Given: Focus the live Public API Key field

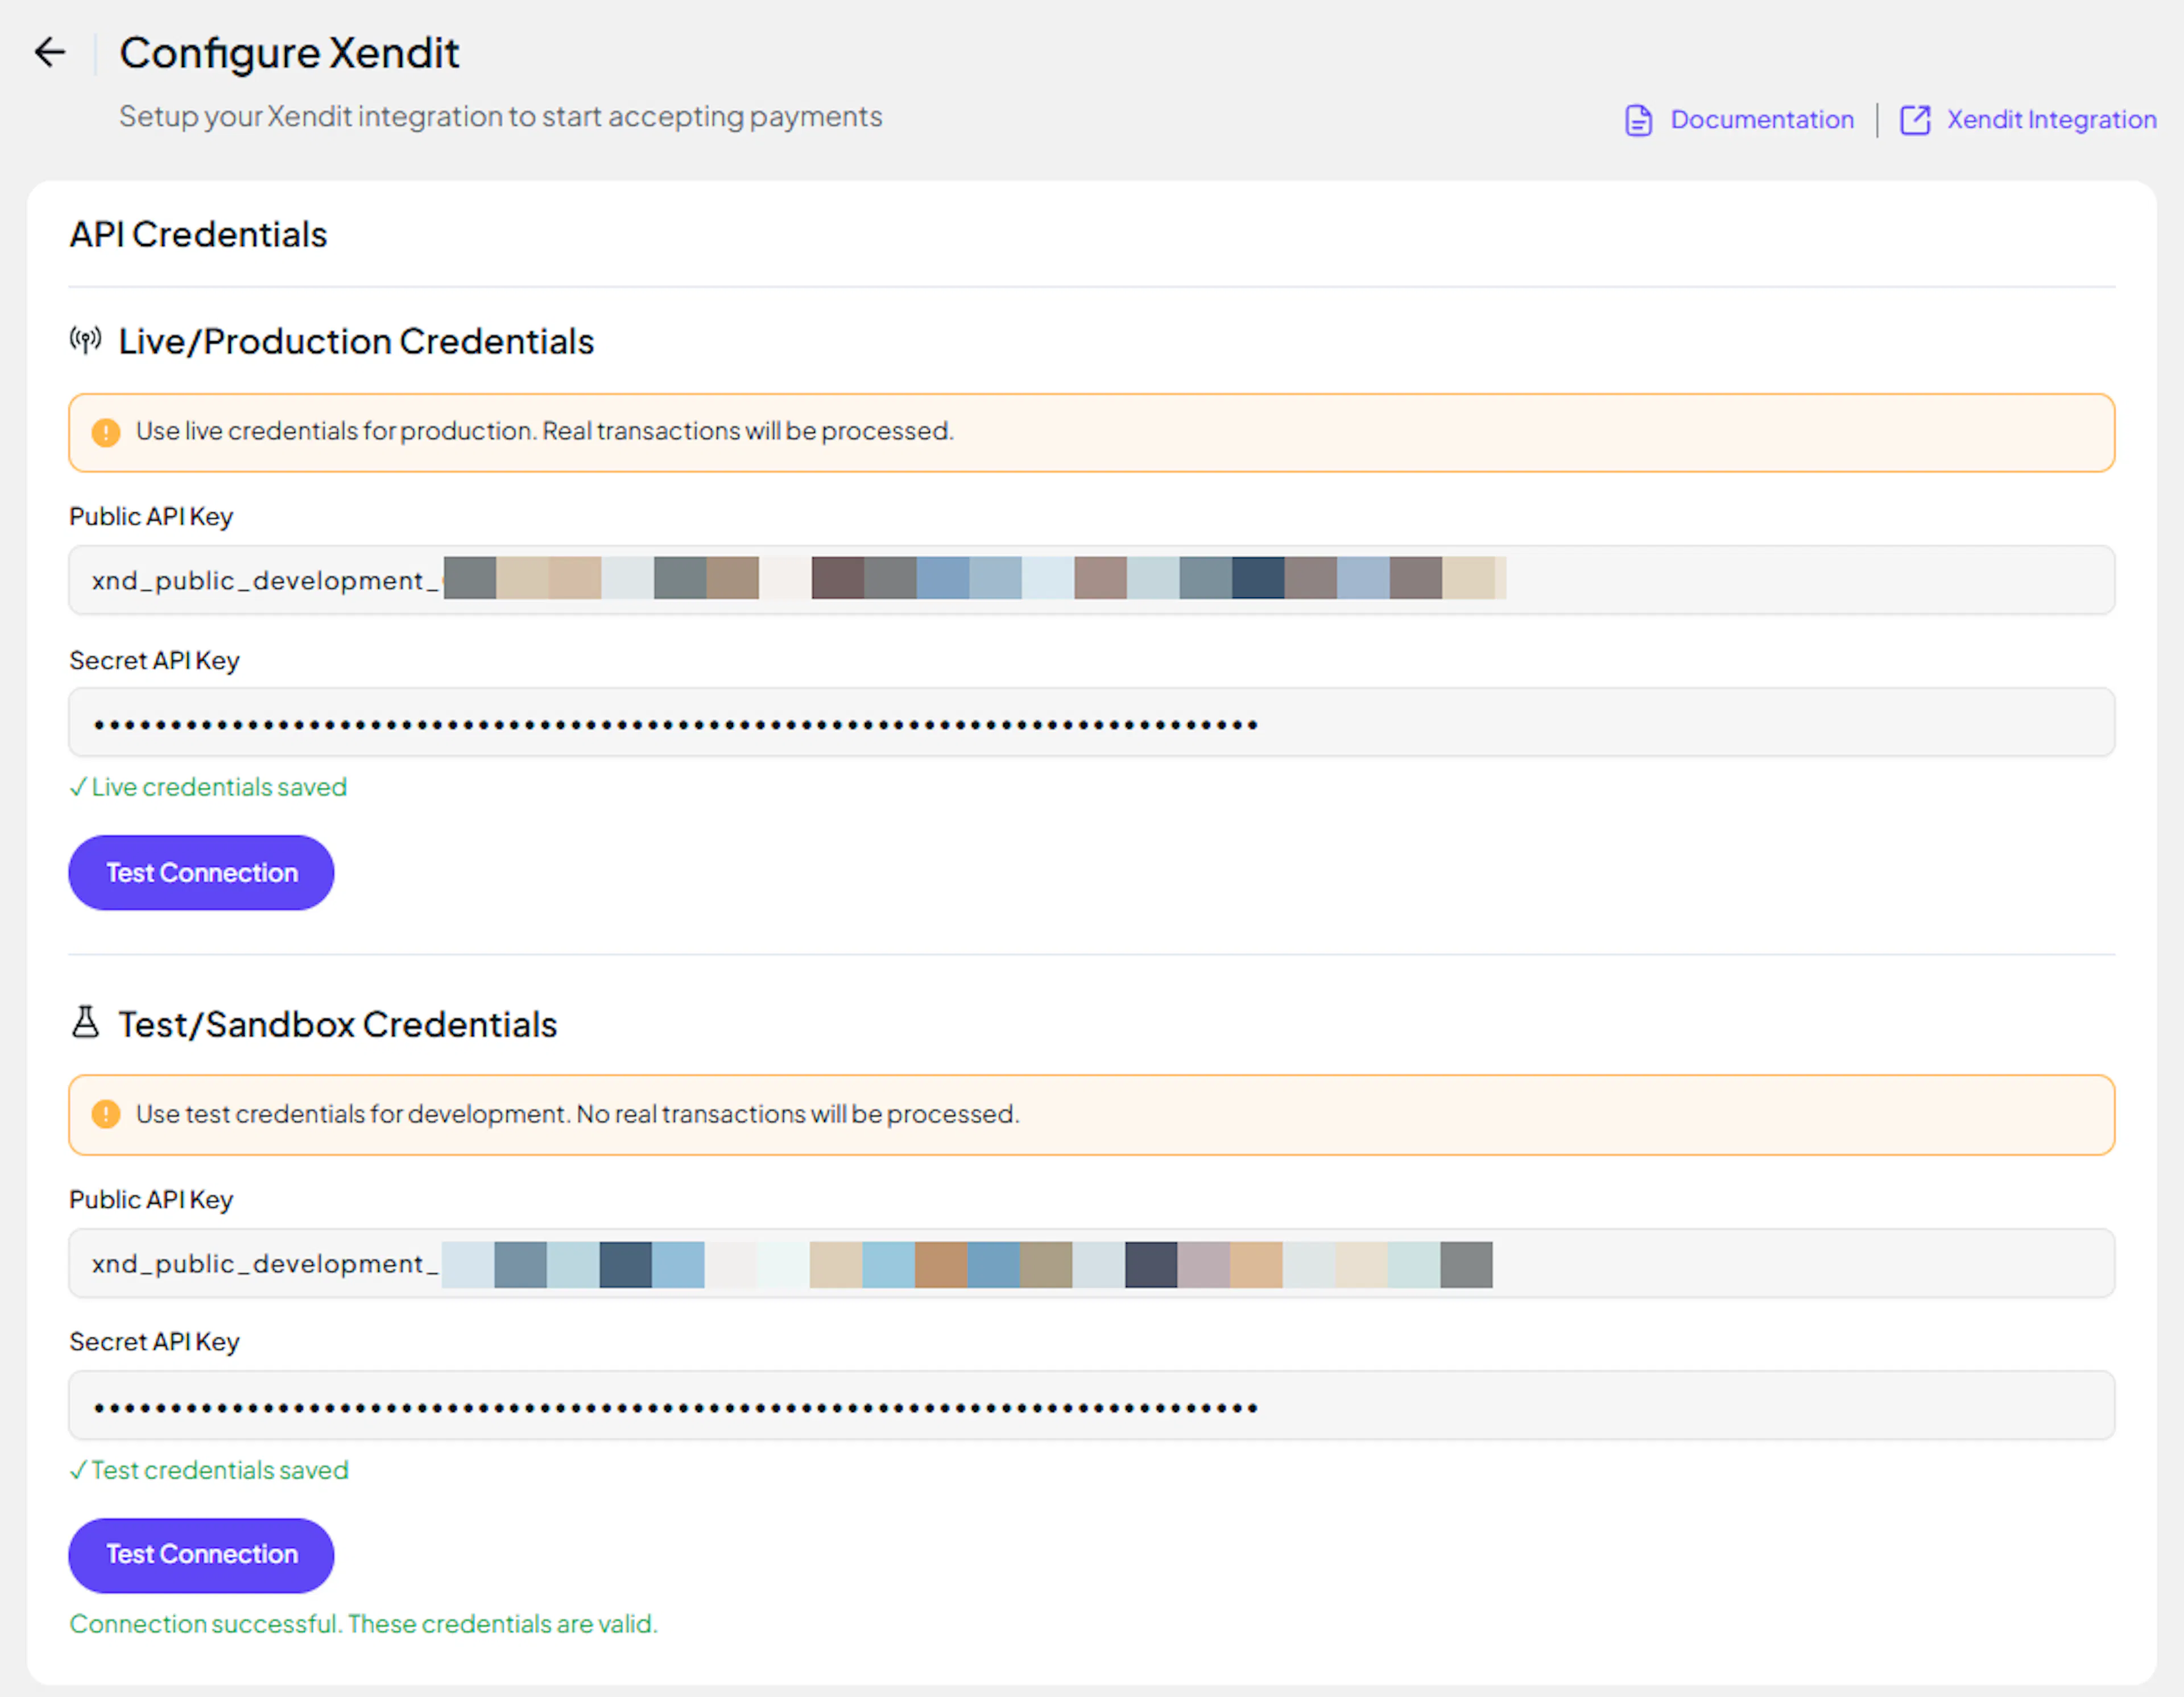Looking at the screenshot, I should coord(1090,580).
